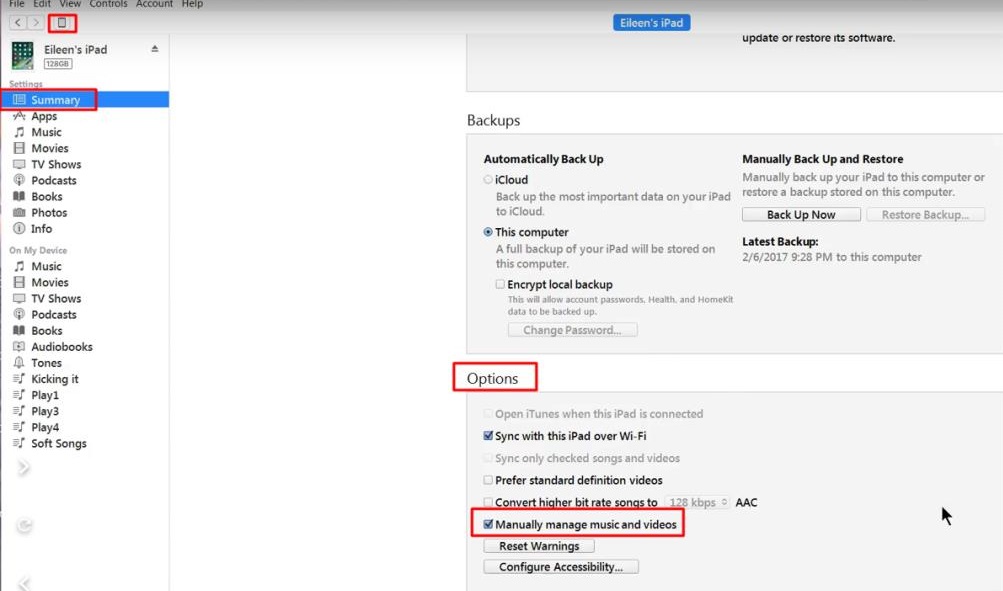This screenshot has height=591, width=1003.
Task: Open the Play3 playlist icon
Action: (19, 411)
